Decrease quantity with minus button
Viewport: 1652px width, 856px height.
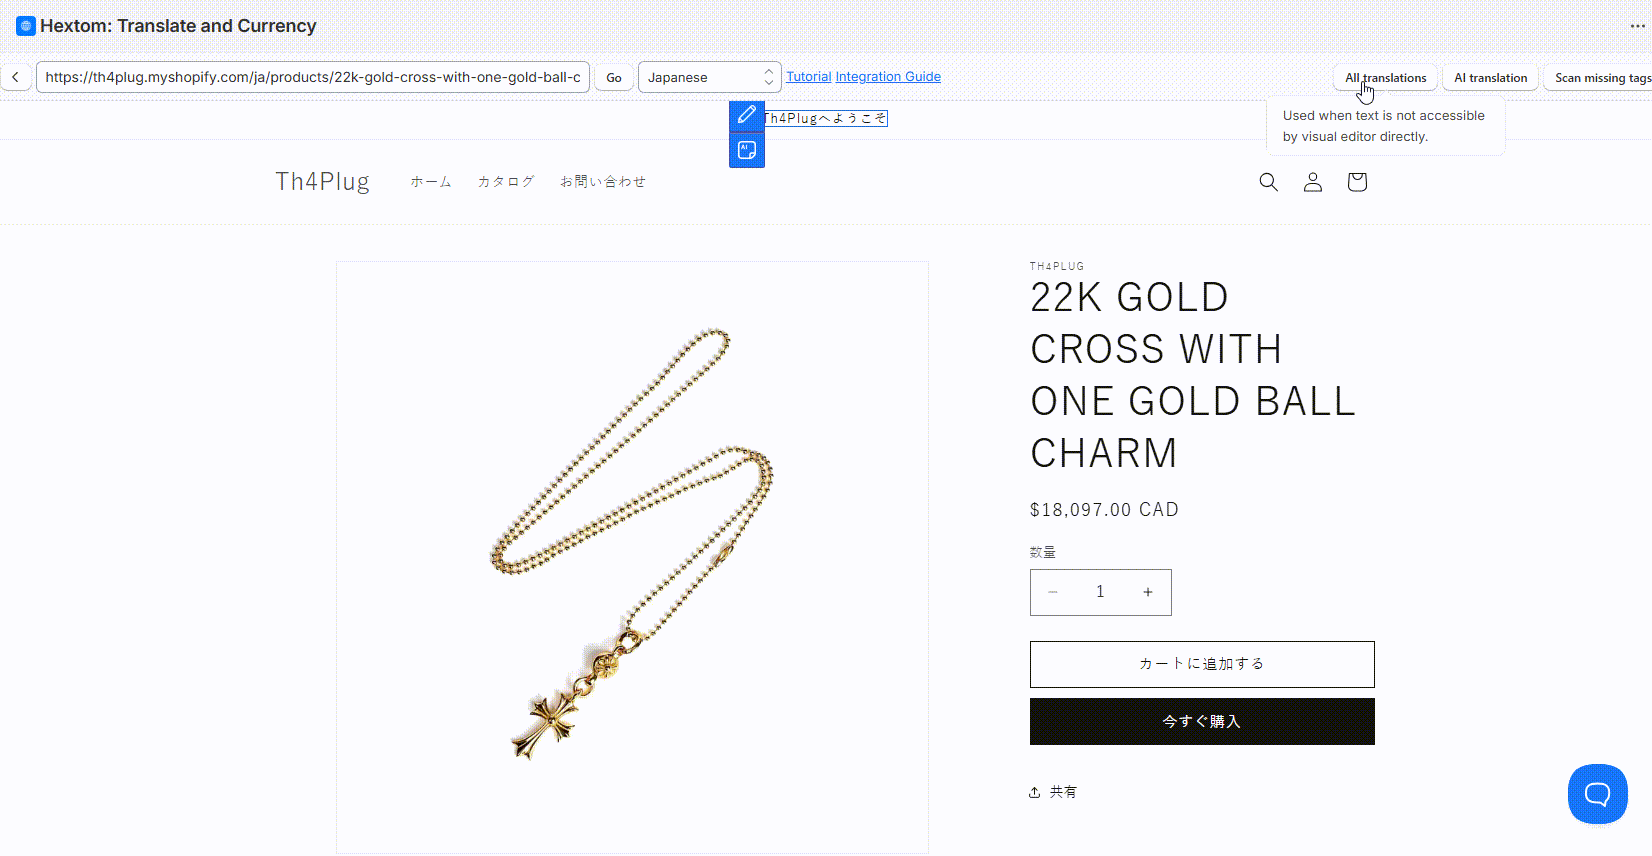tap(1053, 592)
